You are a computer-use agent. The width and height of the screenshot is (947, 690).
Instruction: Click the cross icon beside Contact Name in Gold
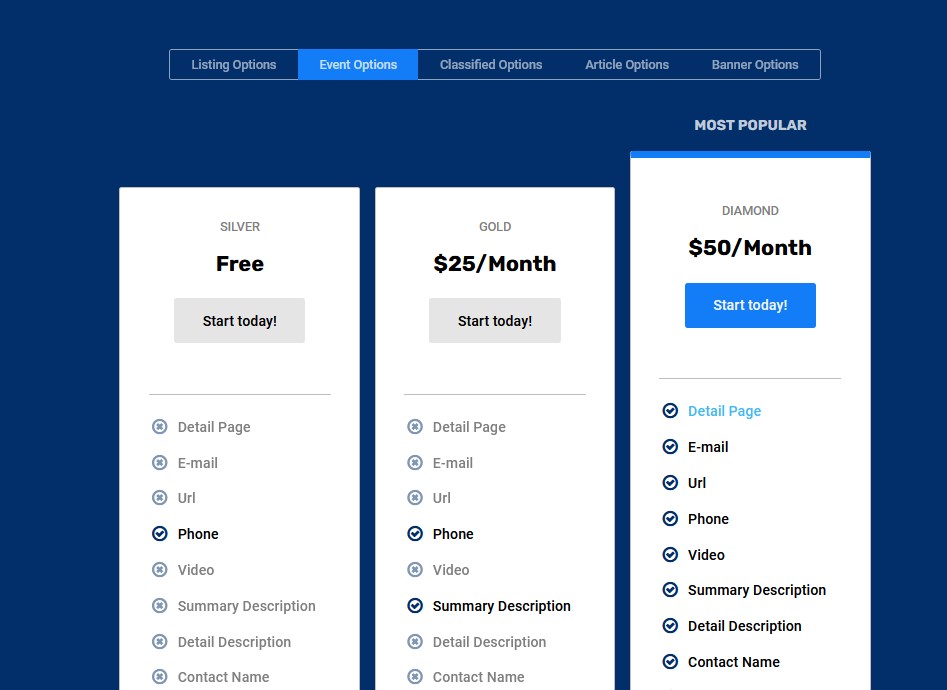coord(415,677)
